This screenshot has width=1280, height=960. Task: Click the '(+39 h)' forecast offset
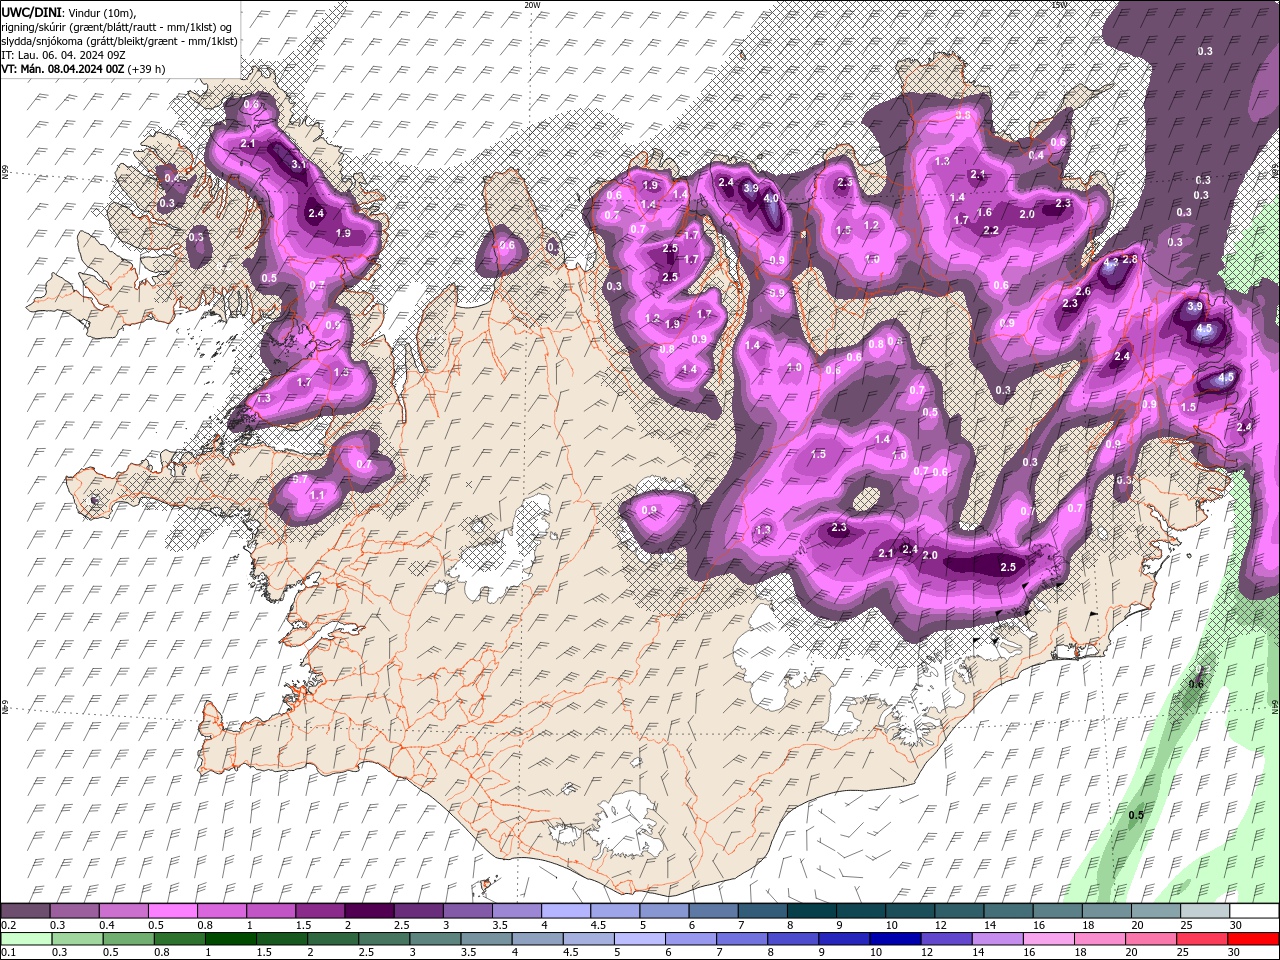(x=146, y=69)
